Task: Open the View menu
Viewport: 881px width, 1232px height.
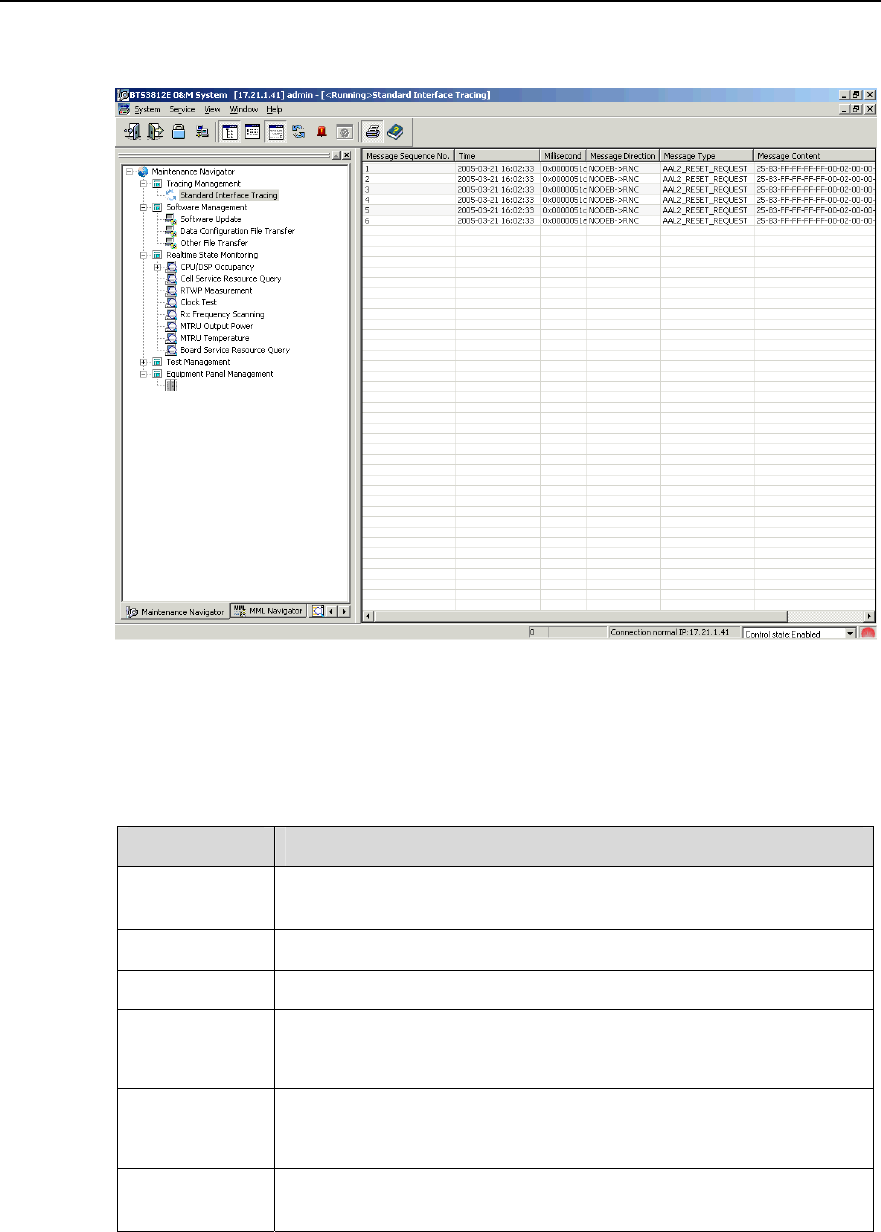Action: point(212,109)
